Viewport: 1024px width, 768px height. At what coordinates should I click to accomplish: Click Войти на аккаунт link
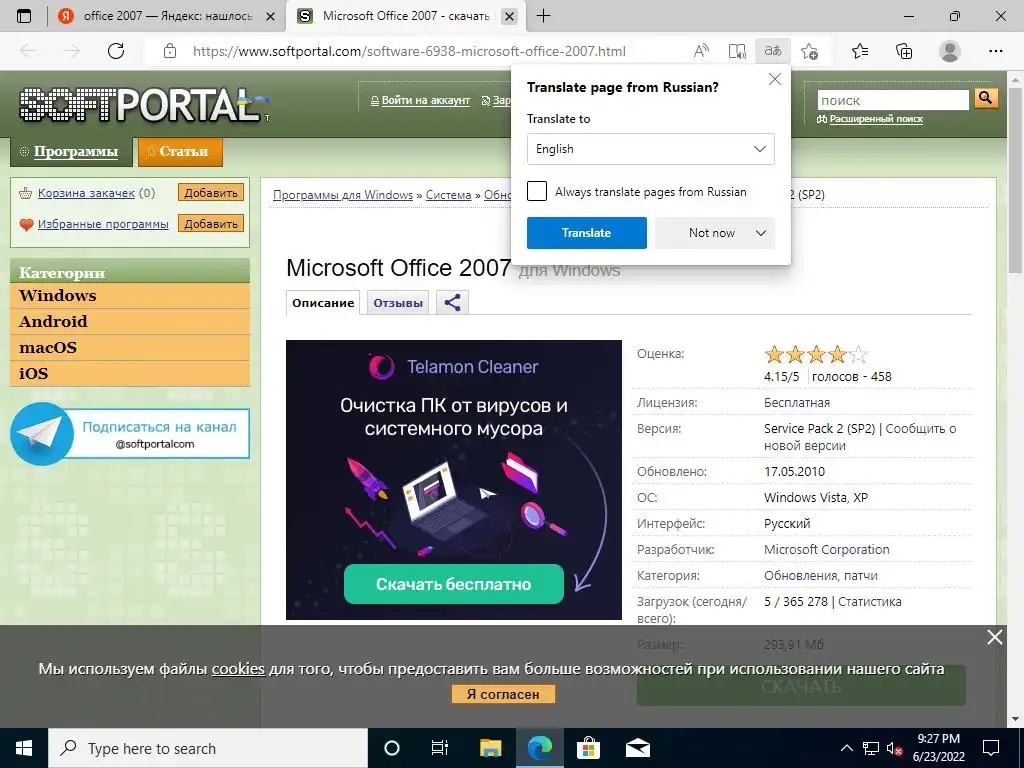point(425,101)
